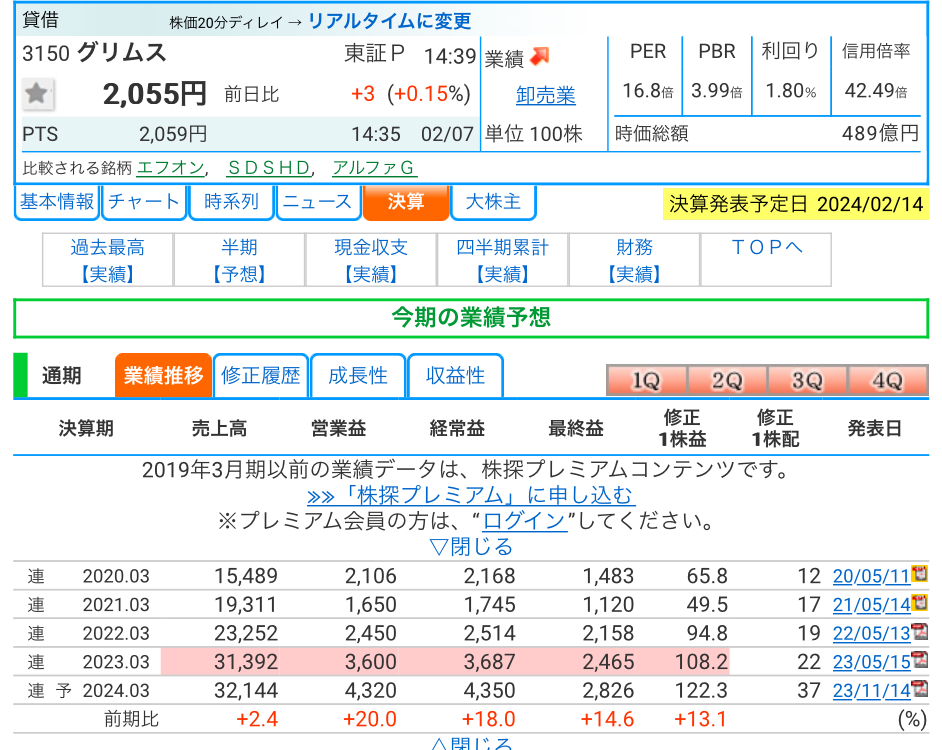Click the PBR value 3.99倍

[717, 91]
